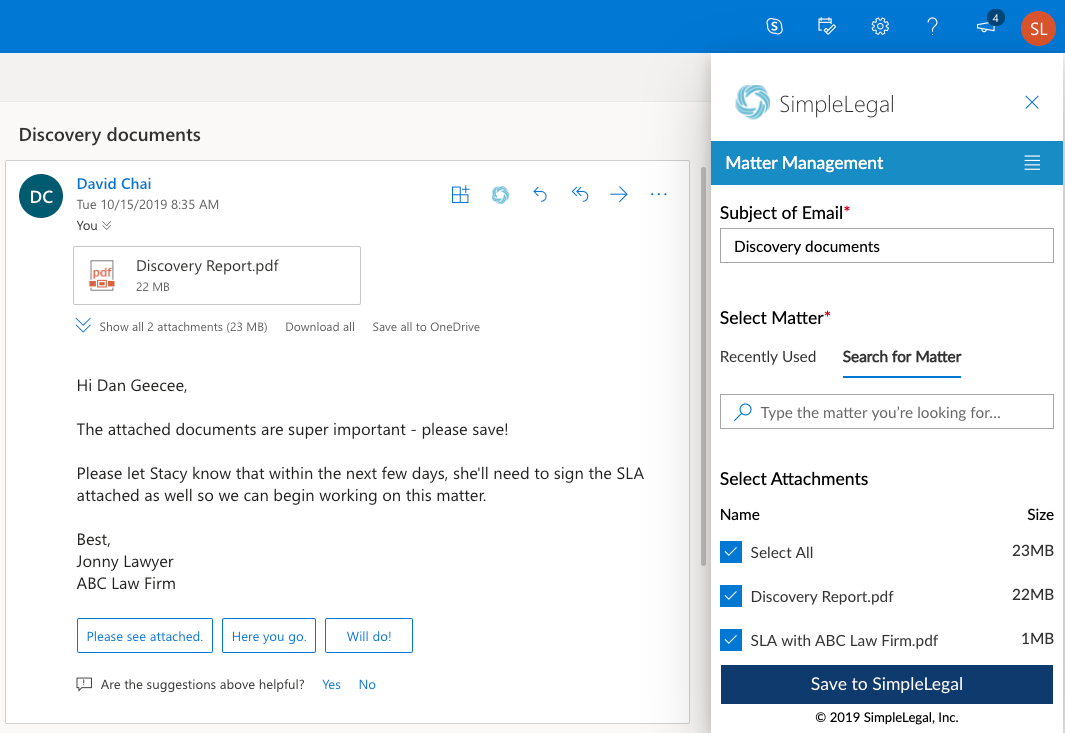Image resolution: width=1065 pixels, height=733 pixels.
Task: Open the What's New announcements megaphone
Action: click(986, 26)
